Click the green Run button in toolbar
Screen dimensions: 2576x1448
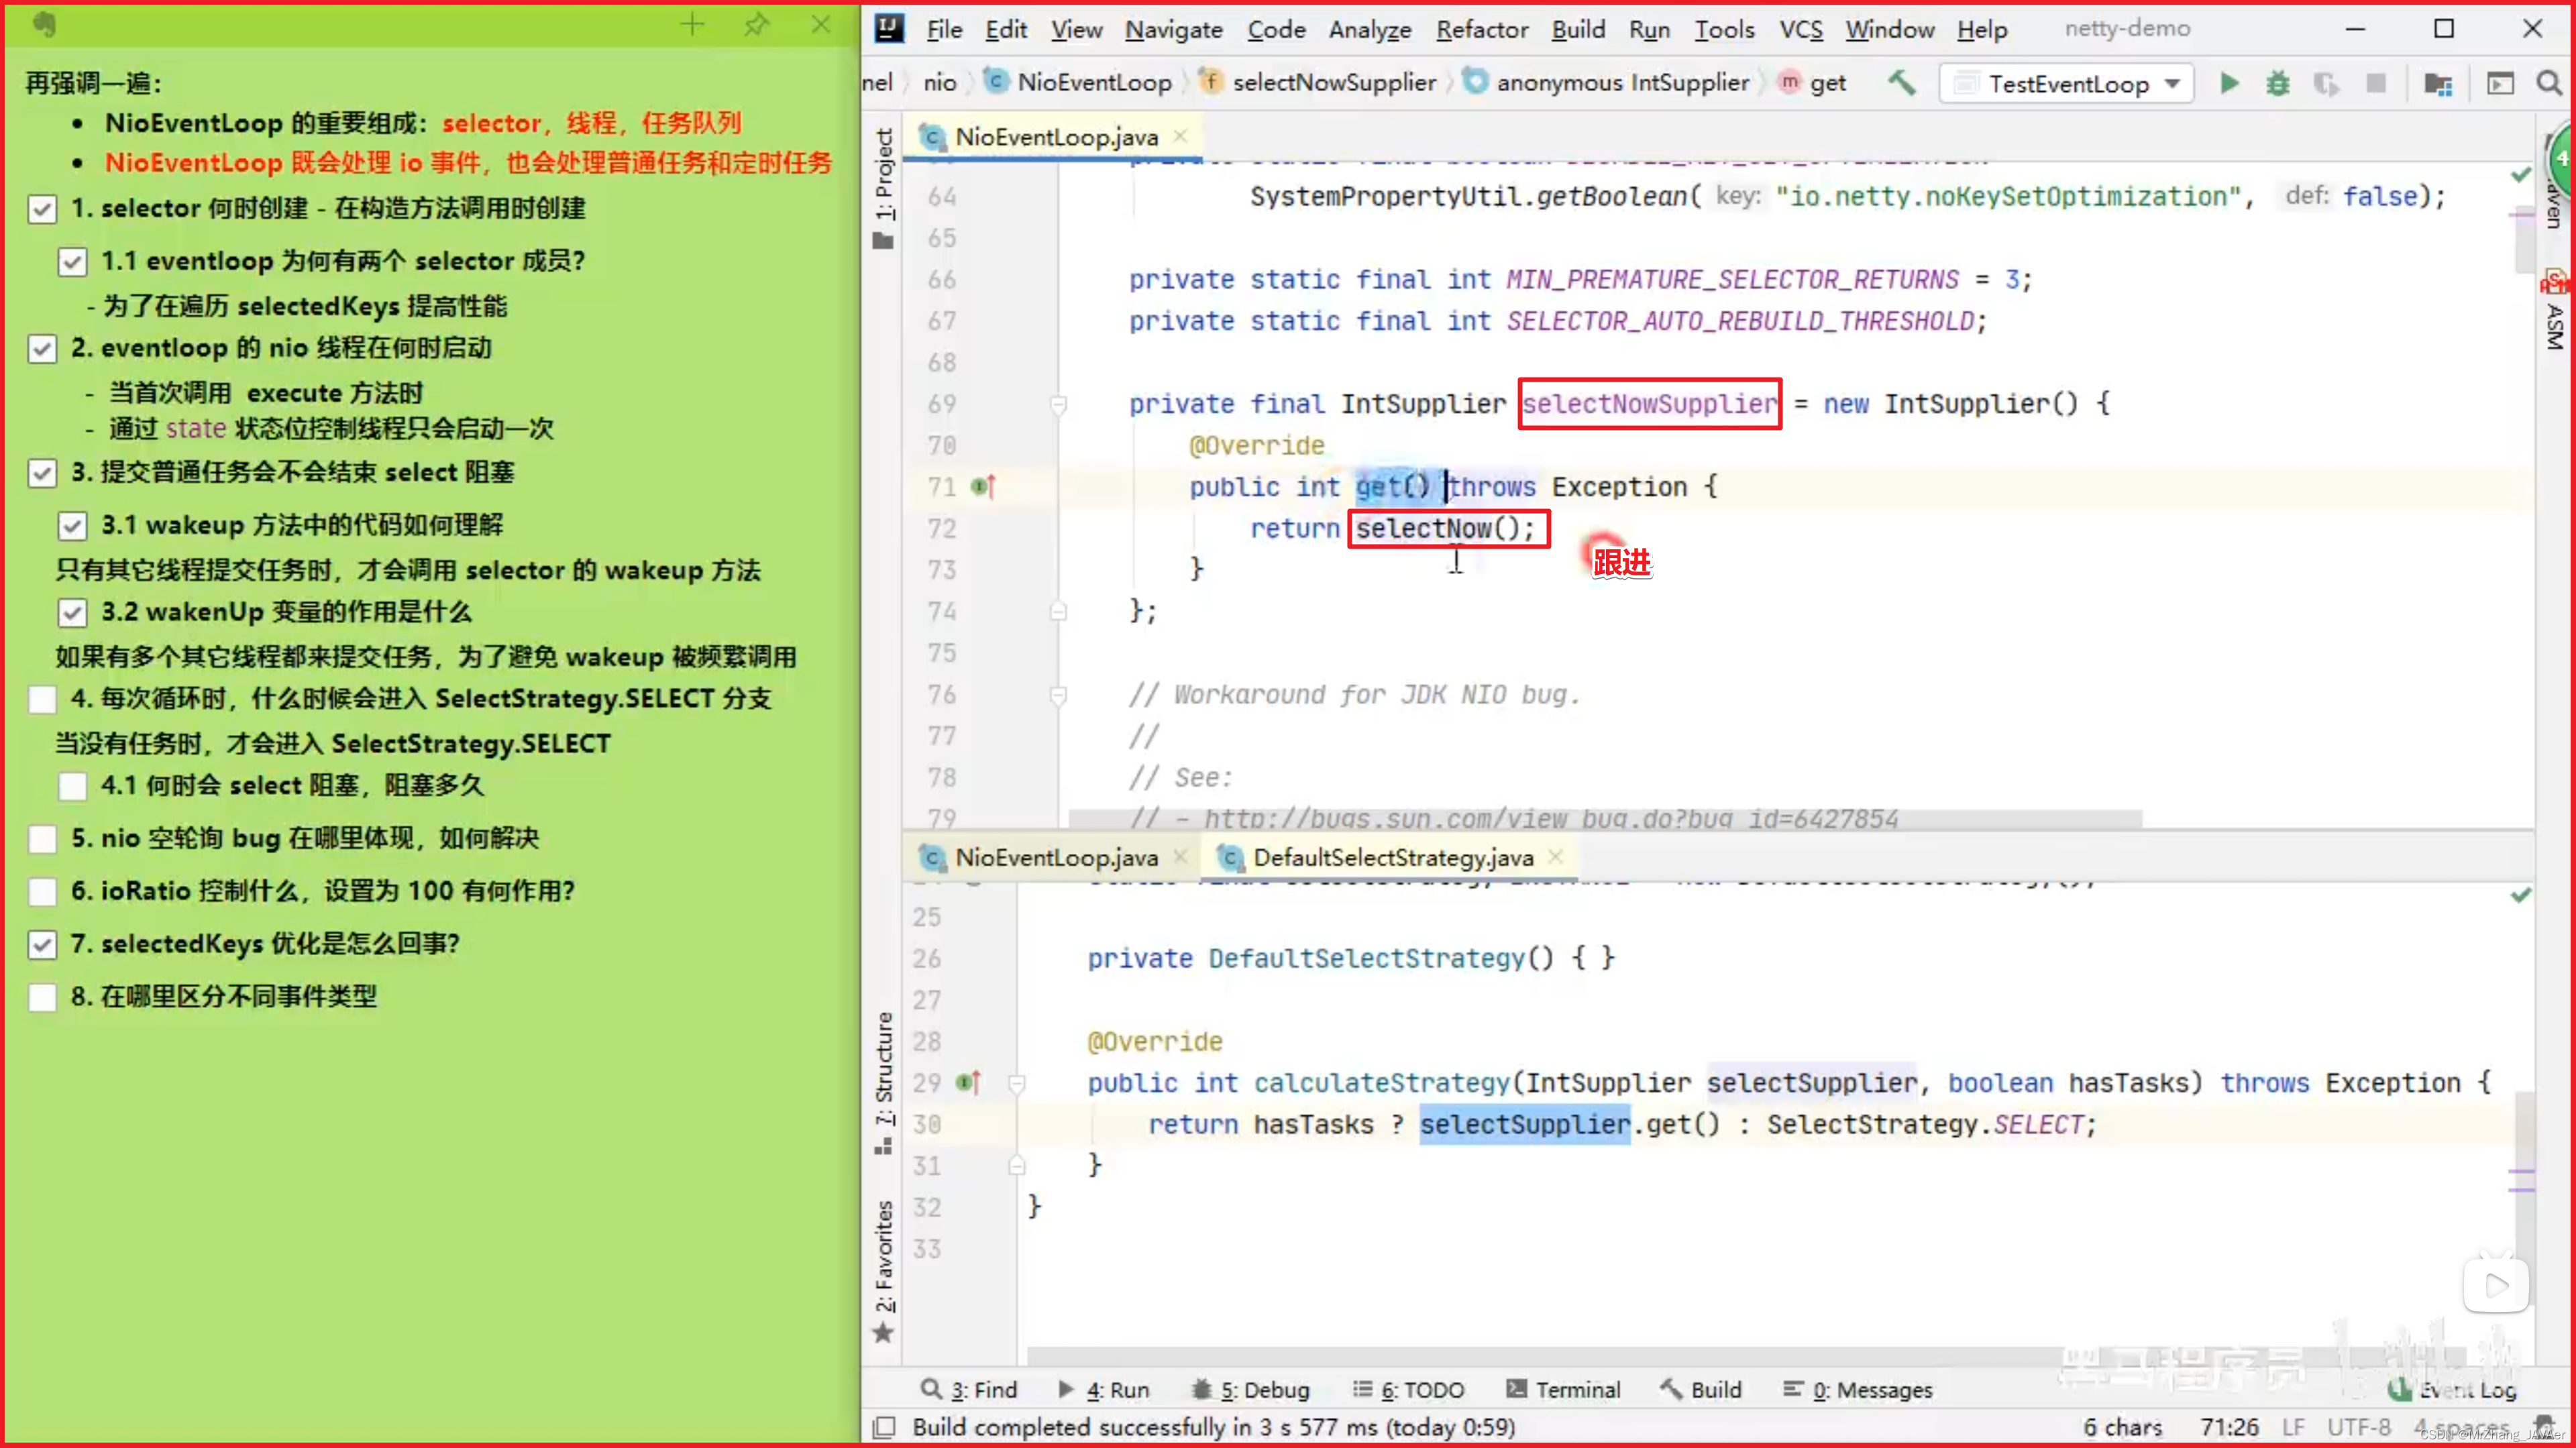pyautogui.click(x=2229, y=83)
